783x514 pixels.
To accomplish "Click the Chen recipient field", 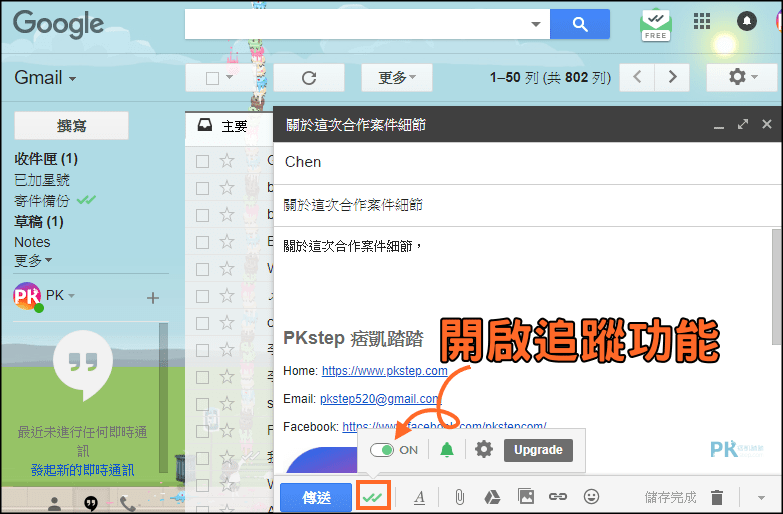I will tap(527, 162).
